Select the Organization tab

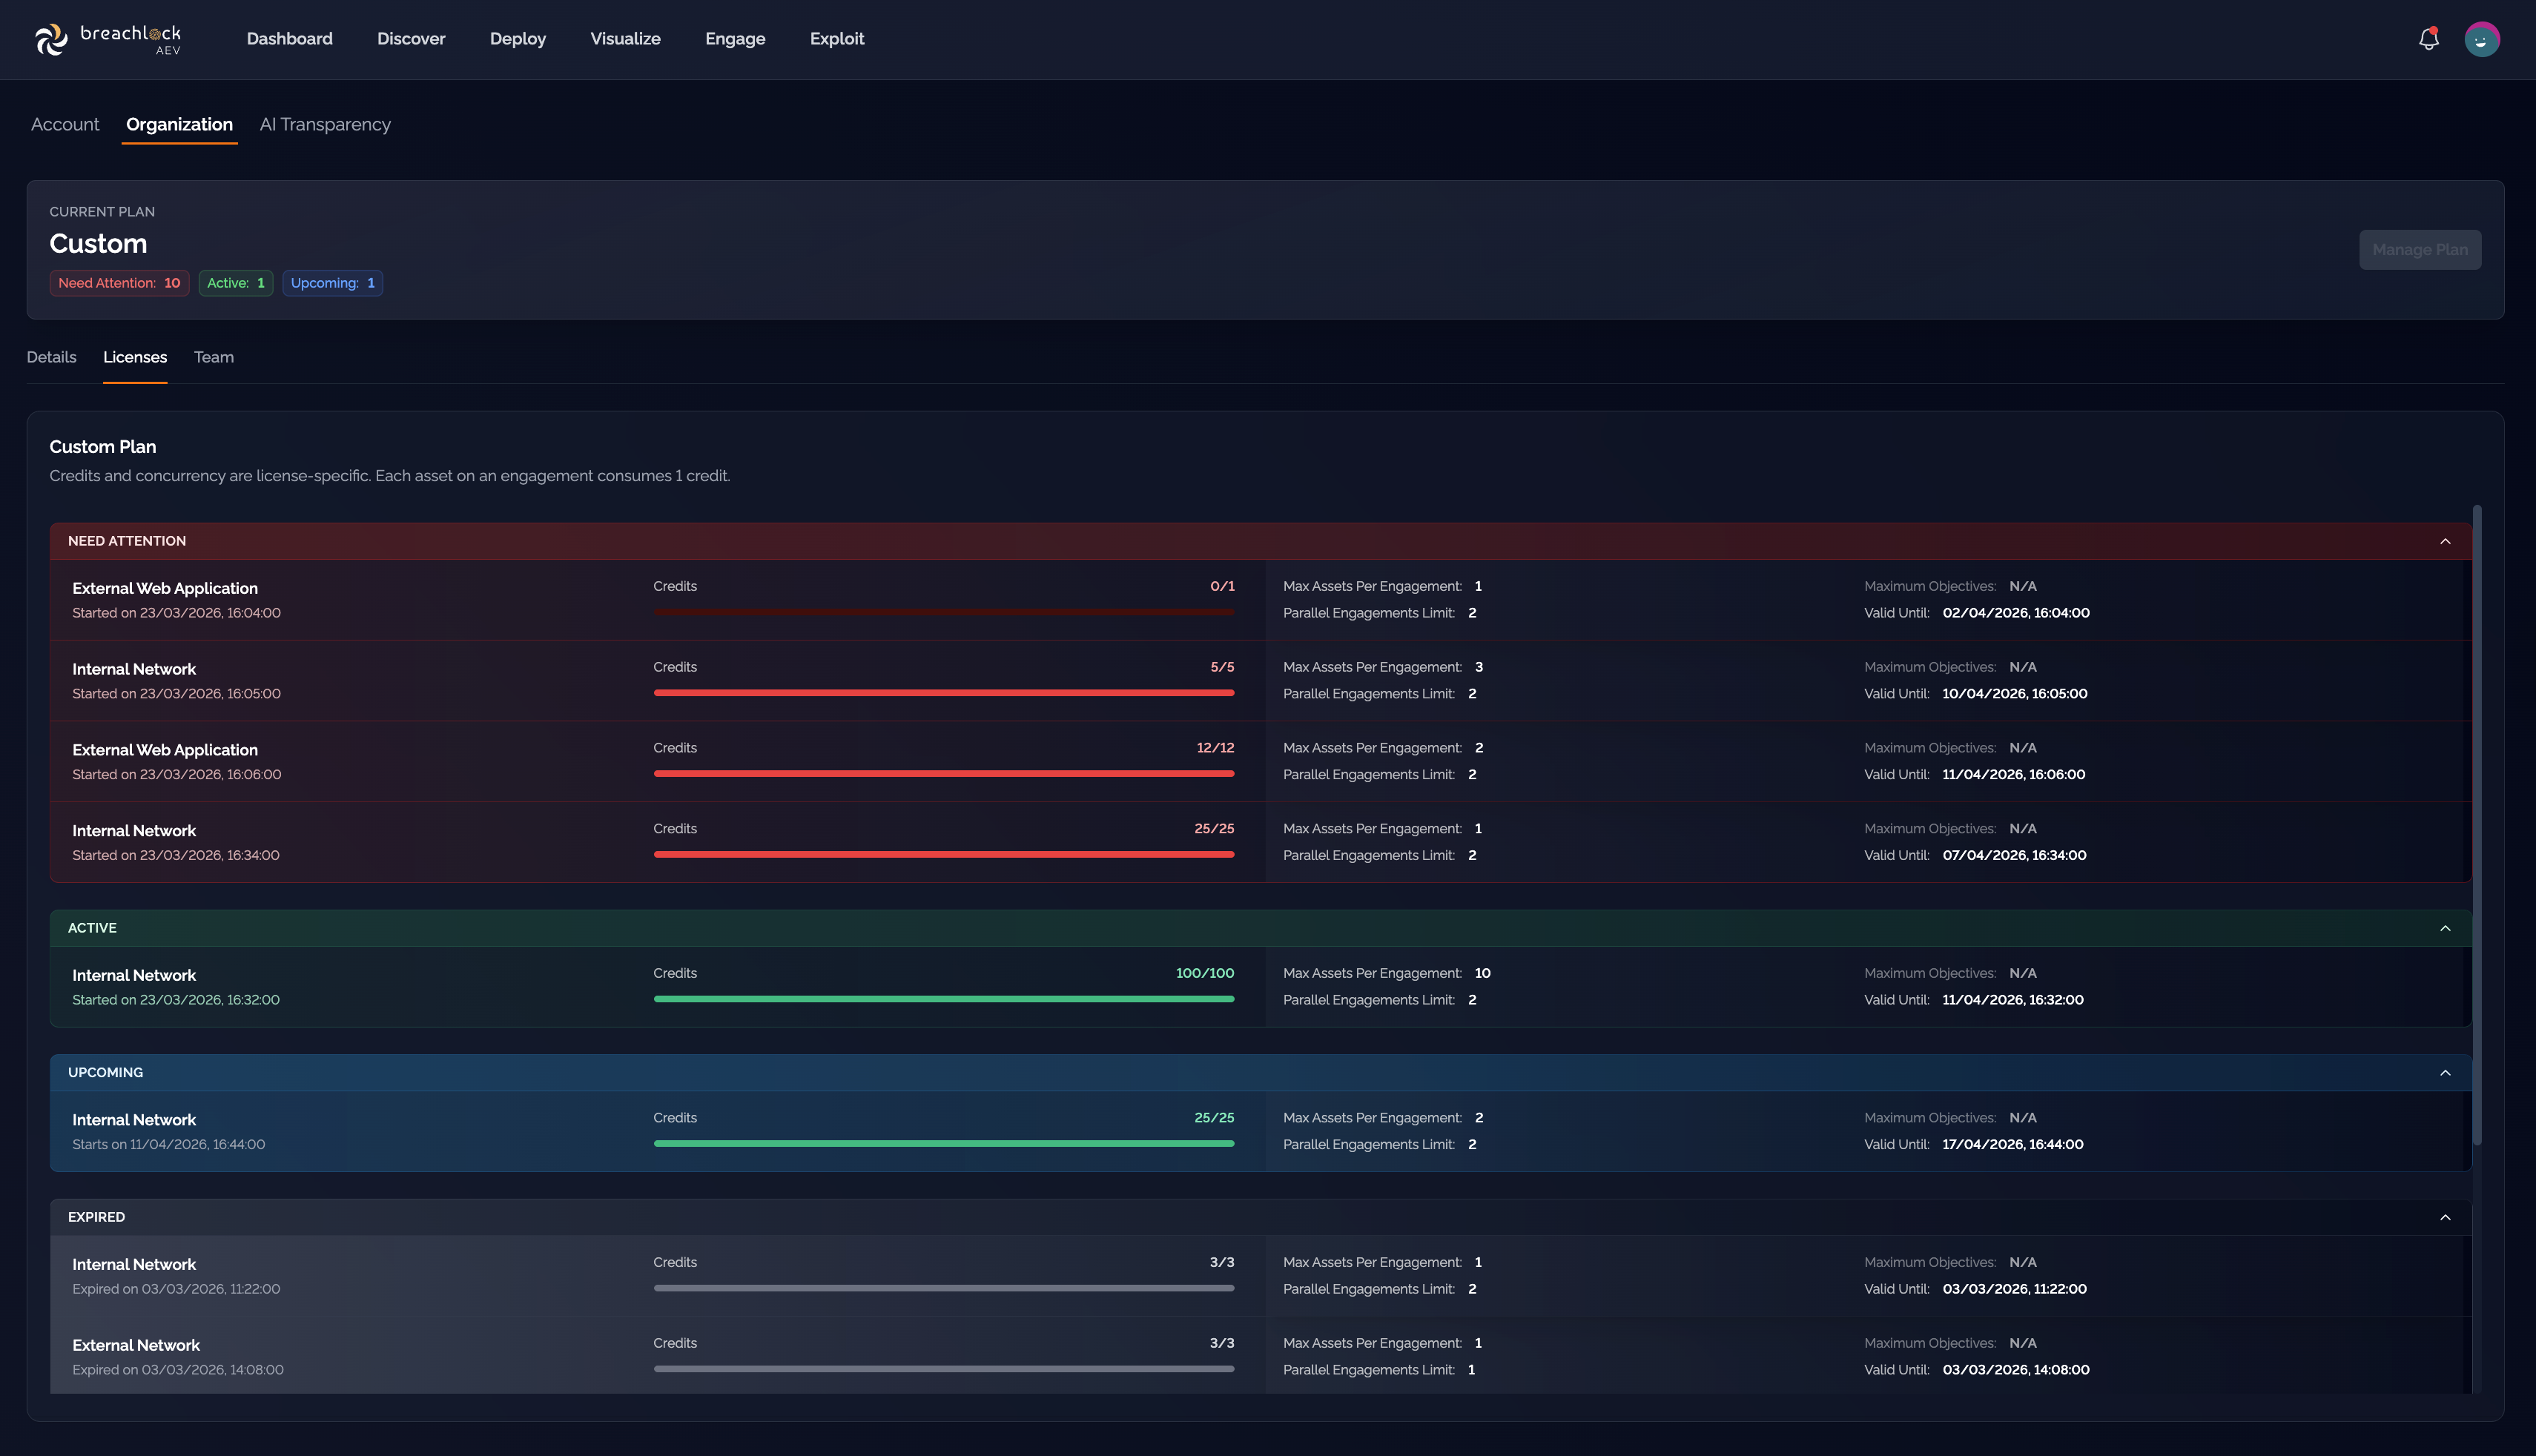pos(179,124)
